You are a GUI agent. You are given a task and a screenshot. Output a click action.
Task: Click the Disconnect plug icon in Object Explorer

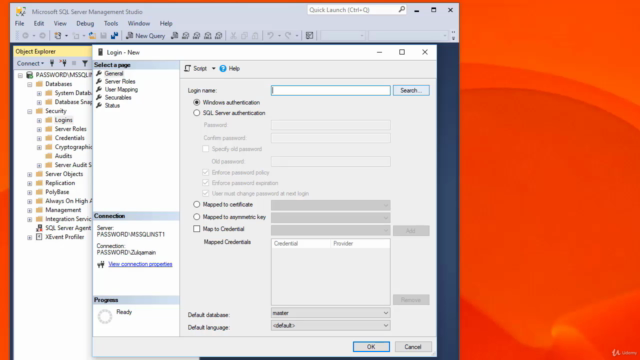point(63,63)
